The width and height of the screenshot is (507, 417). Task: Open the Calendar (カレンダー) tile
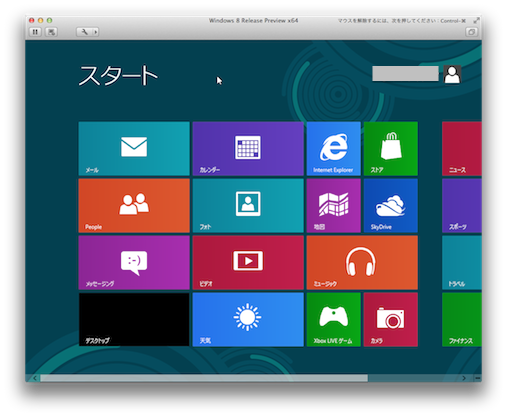248,149
